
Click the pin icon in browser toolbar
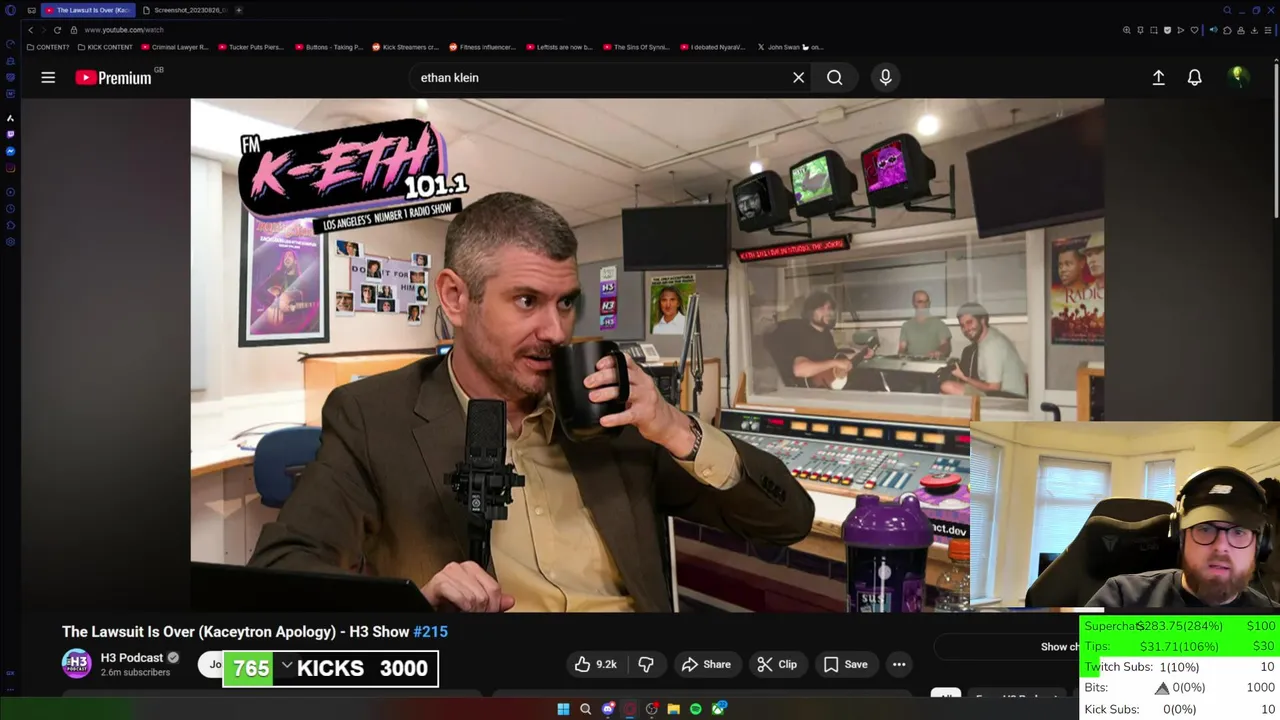click(x=1140, y=30)
